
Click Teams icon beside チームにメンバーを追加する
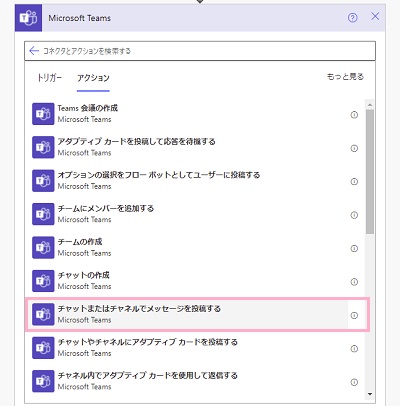[43, 214]
